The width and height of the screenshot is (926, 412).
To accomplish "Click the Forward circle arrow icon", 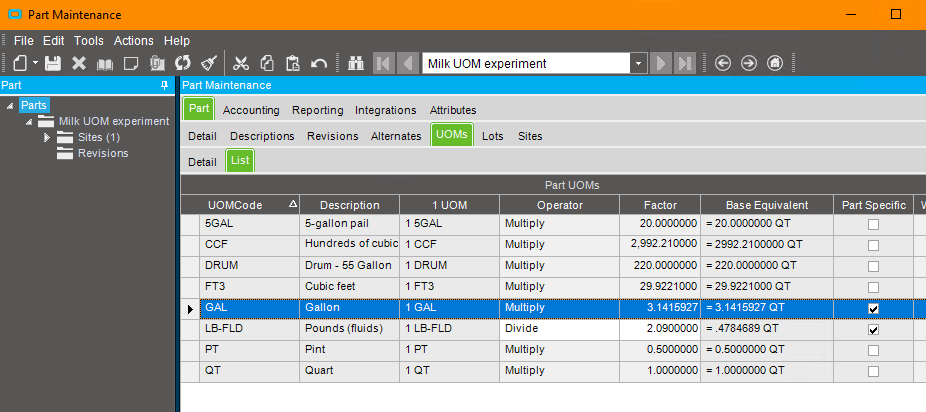I will pyautogui.click(x=748, y=63).
